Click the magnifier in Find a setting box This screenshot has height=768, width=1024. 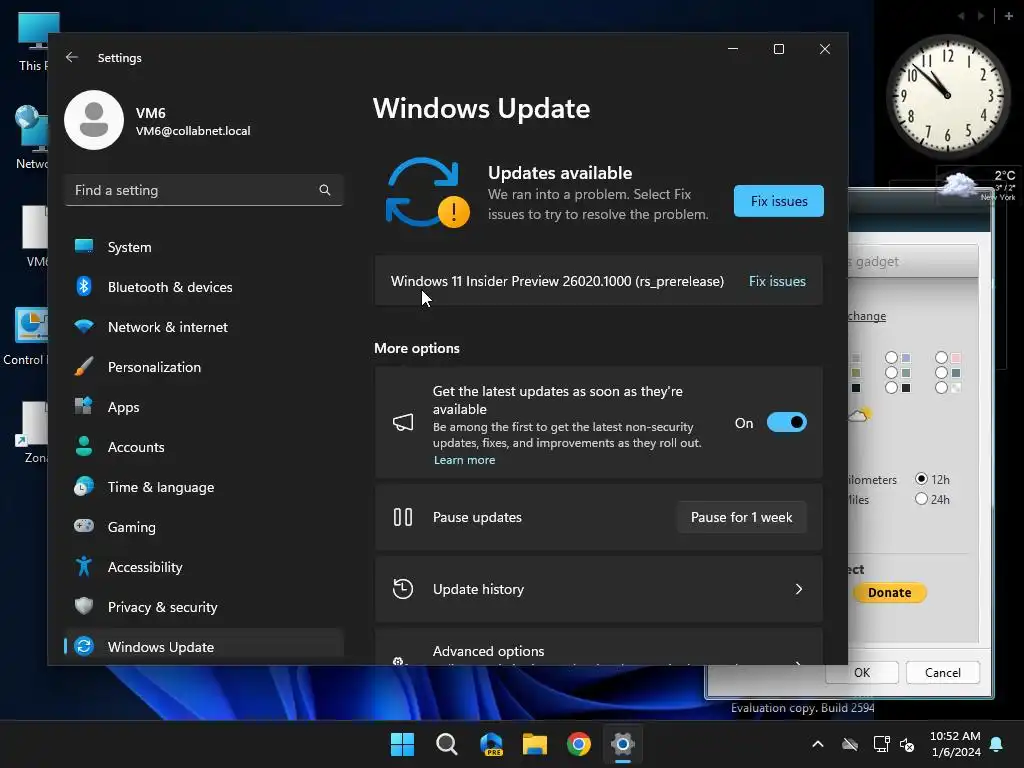pos(325,190)
